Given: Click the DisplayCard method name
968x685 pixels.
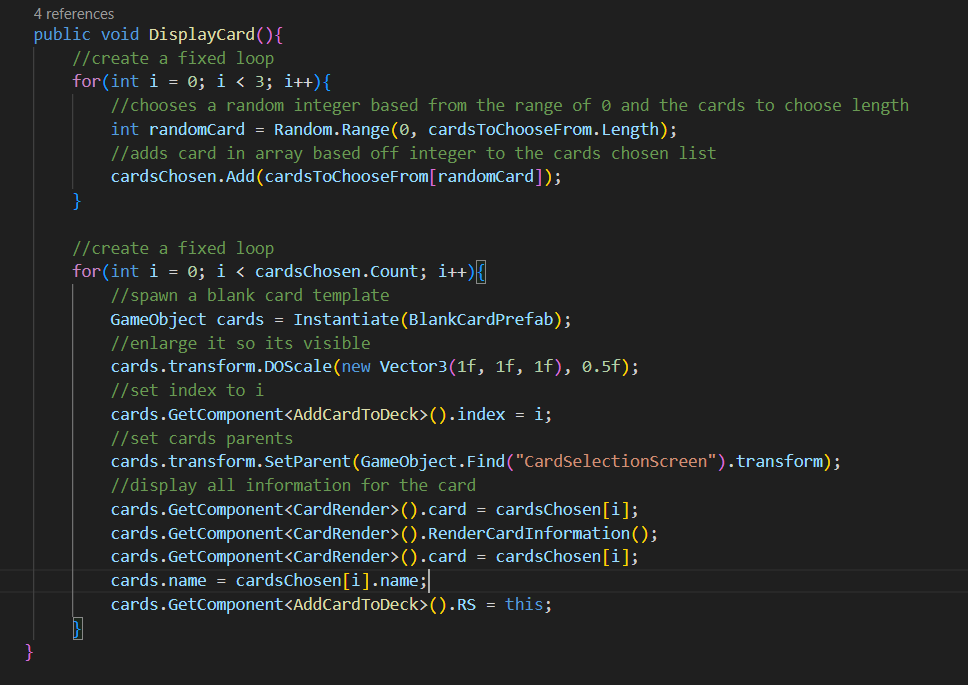Looking at the screenshot, I should coord(202,35).
